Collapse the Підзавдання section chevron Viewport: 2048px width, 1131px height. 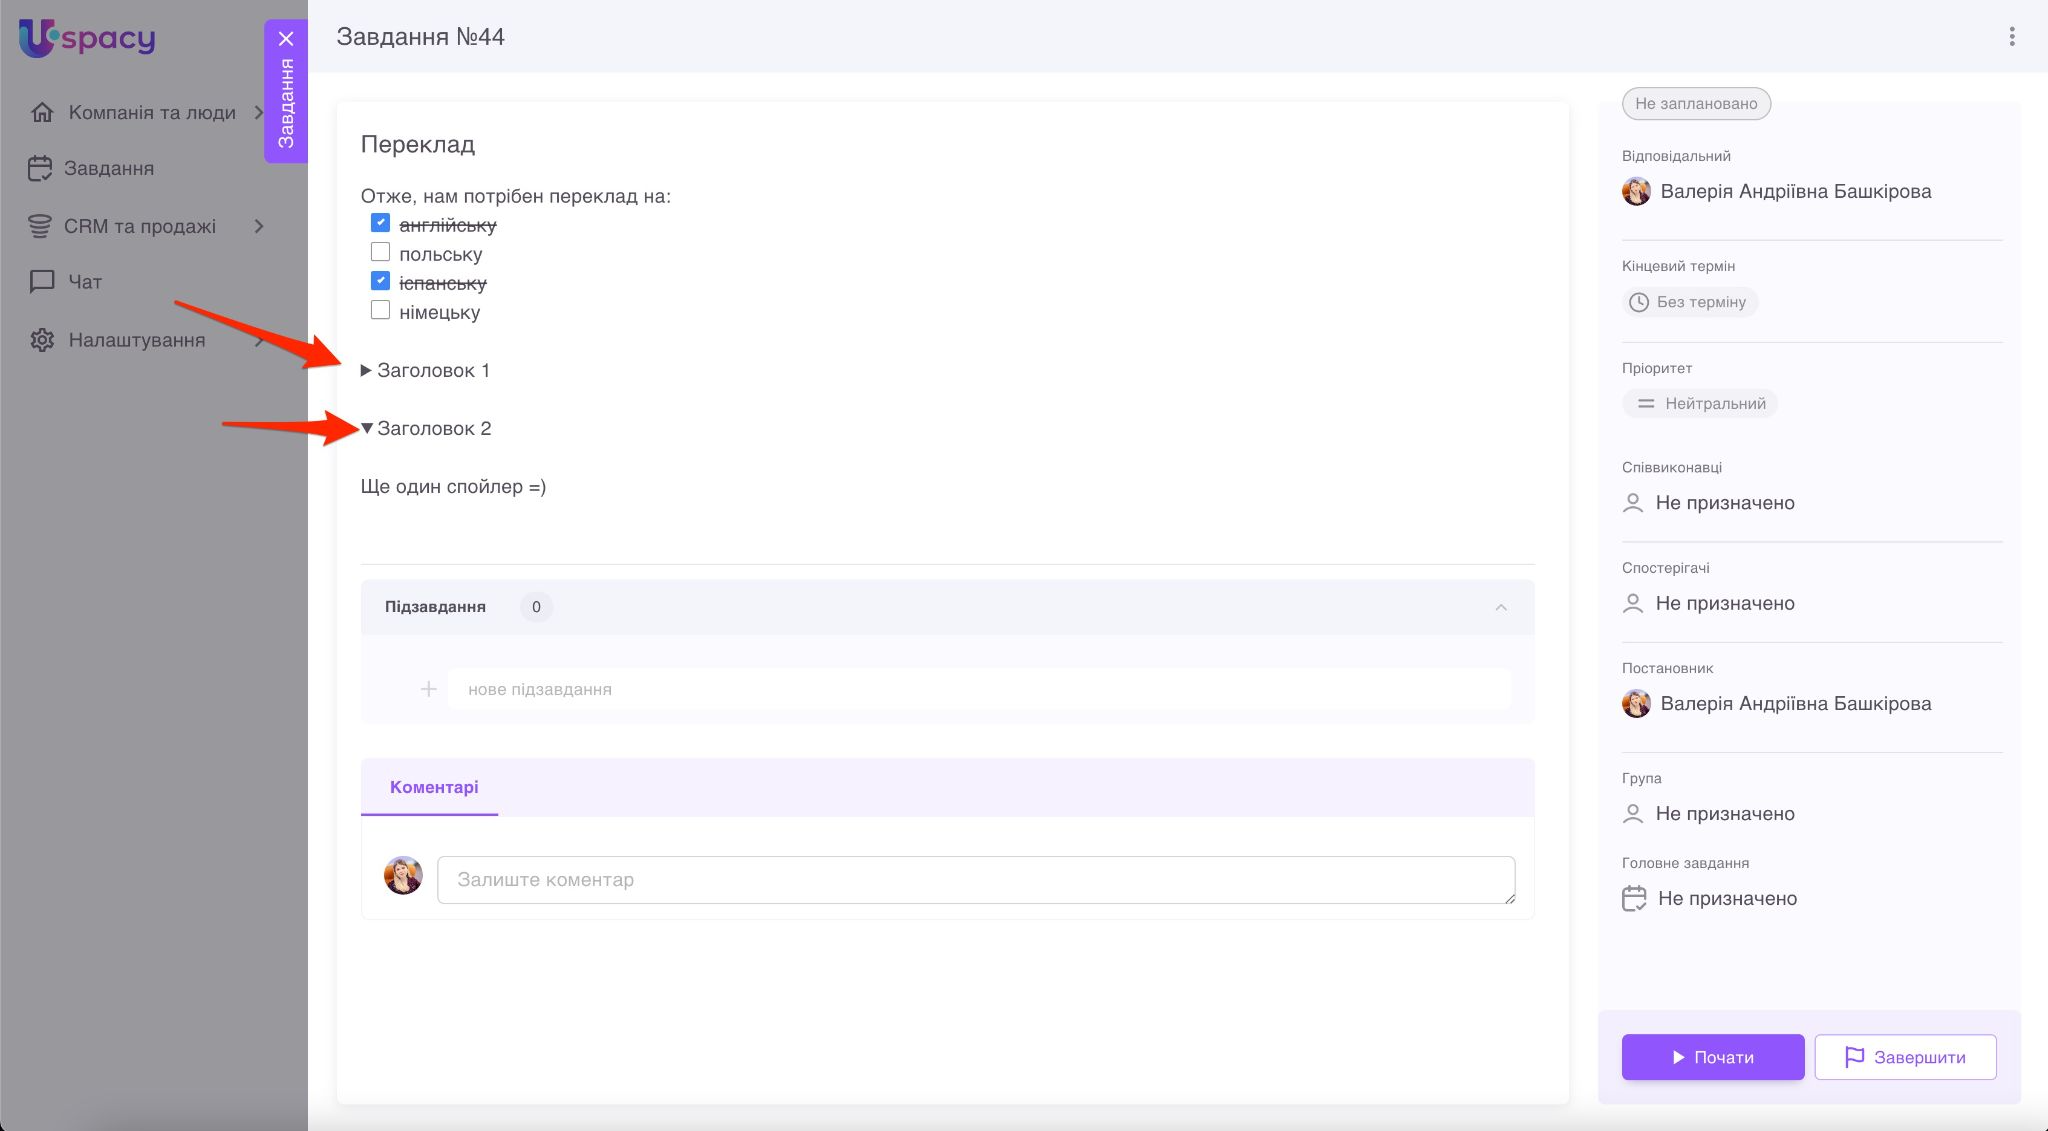point(1500,607)
